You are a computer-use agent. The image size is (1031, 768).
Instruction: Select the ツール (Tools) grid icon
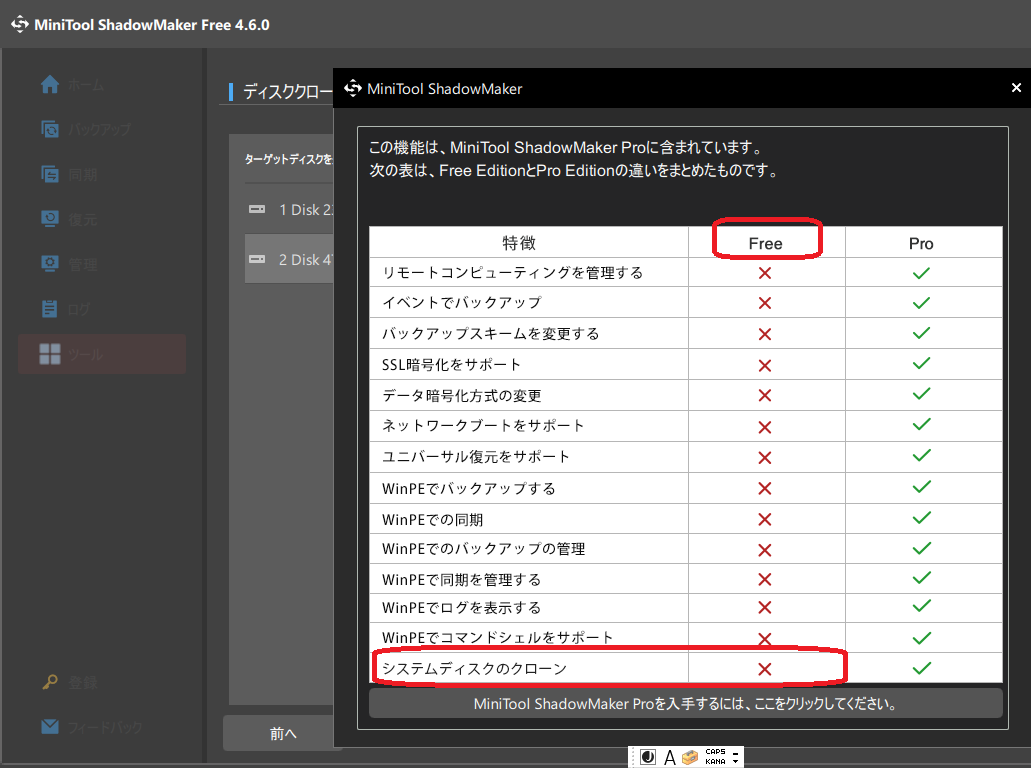pos(50,354)
